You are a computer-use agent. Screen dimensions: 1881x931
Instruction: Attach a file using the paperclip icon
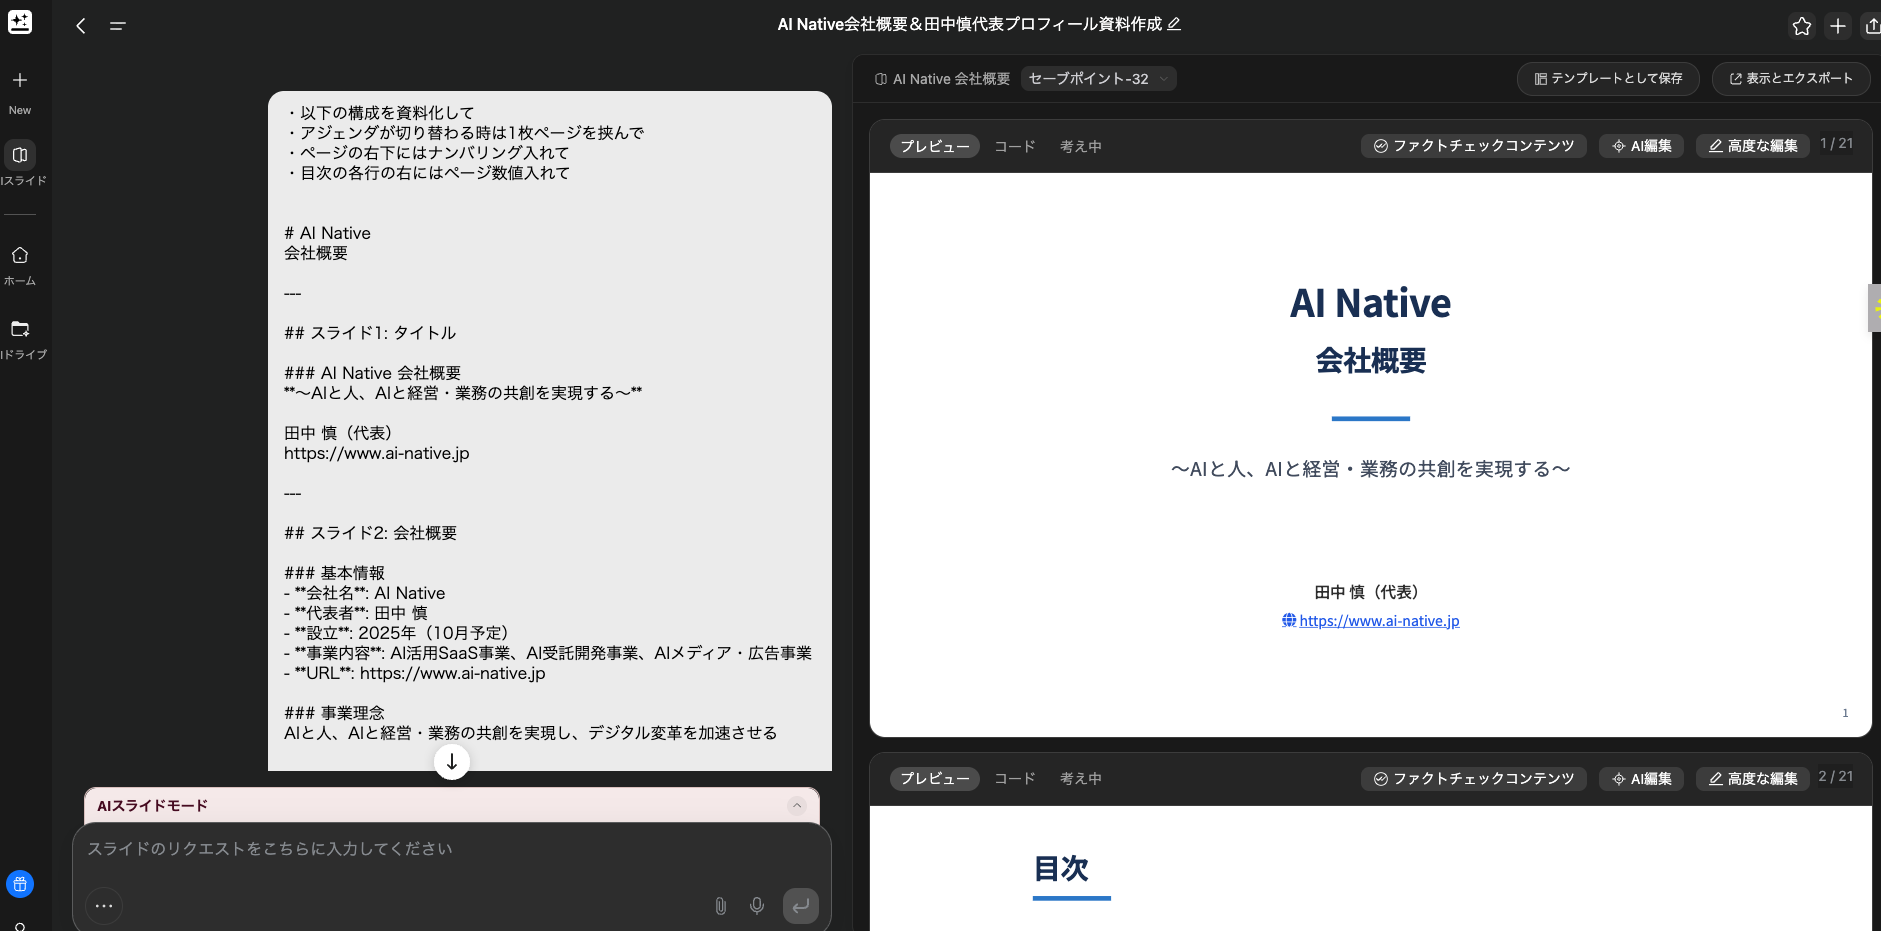(x=719, y=905)
